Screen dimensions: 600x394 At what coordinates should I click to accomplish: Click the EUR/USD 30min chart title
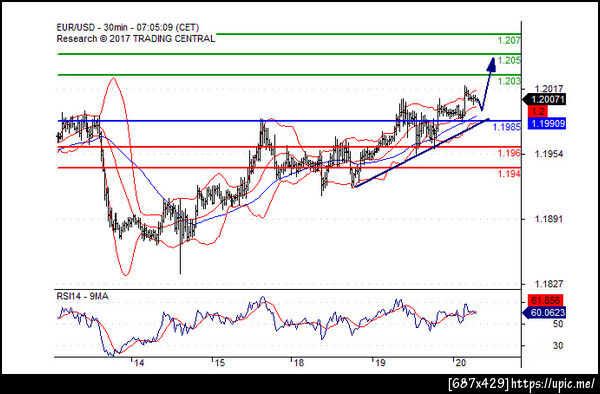pos(128,28)
